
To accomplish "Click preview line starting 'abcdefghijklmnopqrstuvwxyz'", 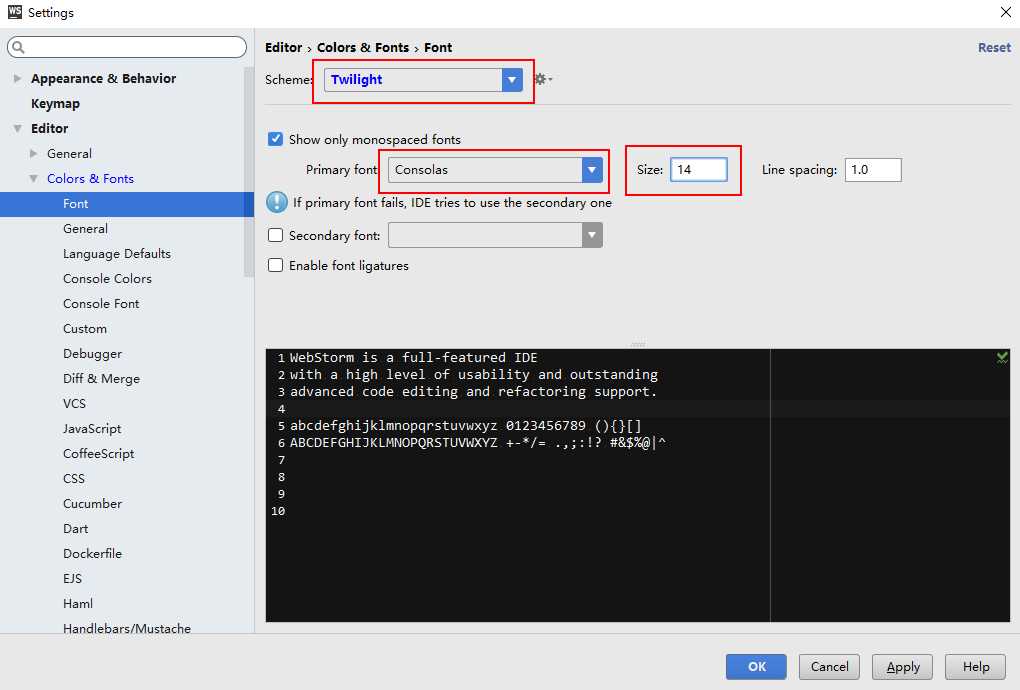I will [x=466, y=426].
